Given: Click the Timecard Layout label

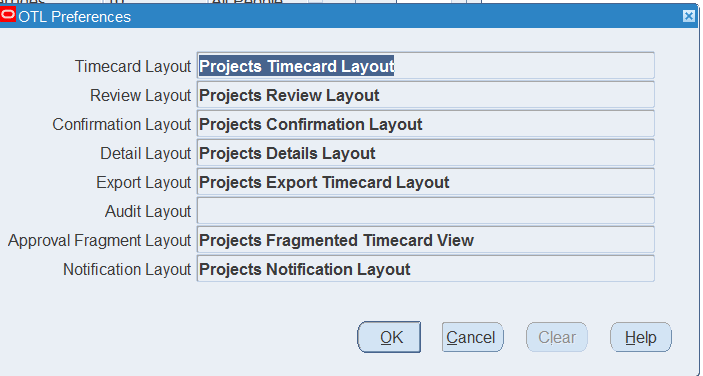Looking at the screenshot, I should pos(133,66).
